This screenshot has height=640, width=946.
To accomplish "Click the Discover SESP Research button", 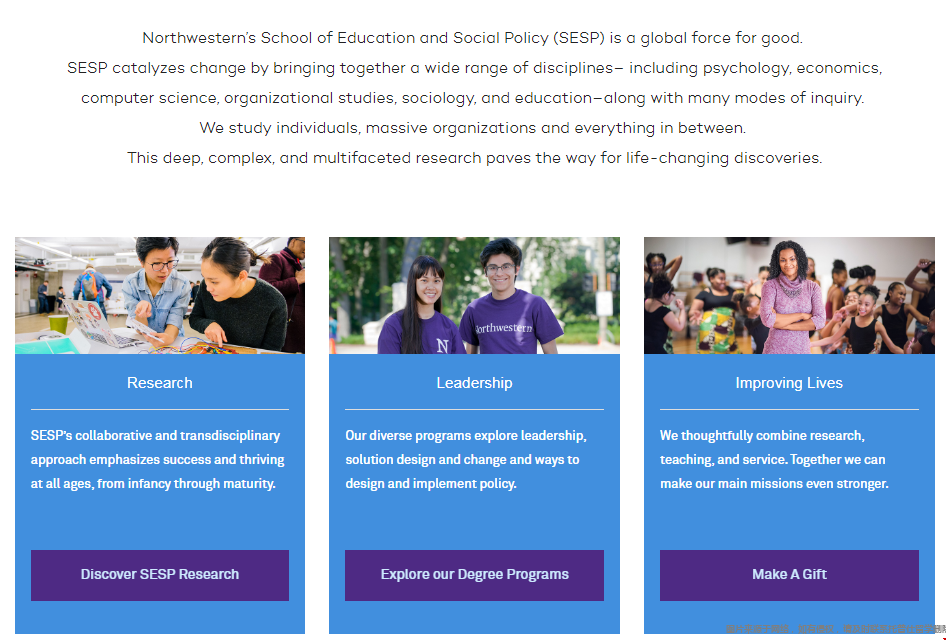I will pos(160,575).
